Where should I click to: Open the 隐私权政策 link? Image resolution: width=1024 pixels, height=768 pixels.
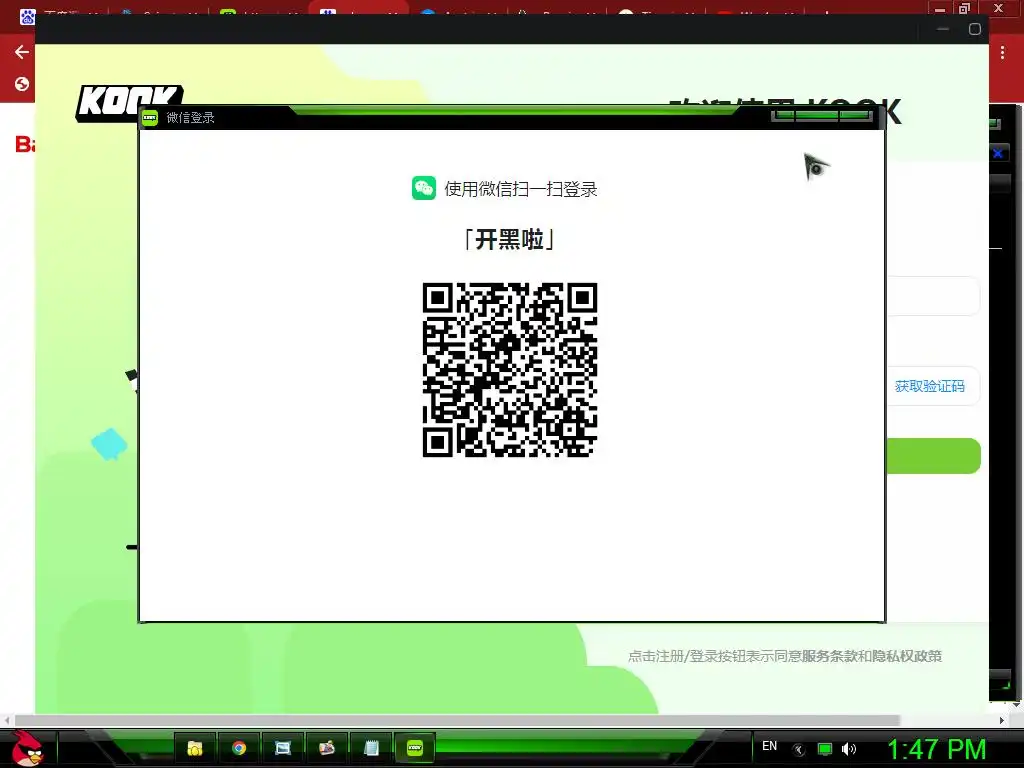pos(907,656)
